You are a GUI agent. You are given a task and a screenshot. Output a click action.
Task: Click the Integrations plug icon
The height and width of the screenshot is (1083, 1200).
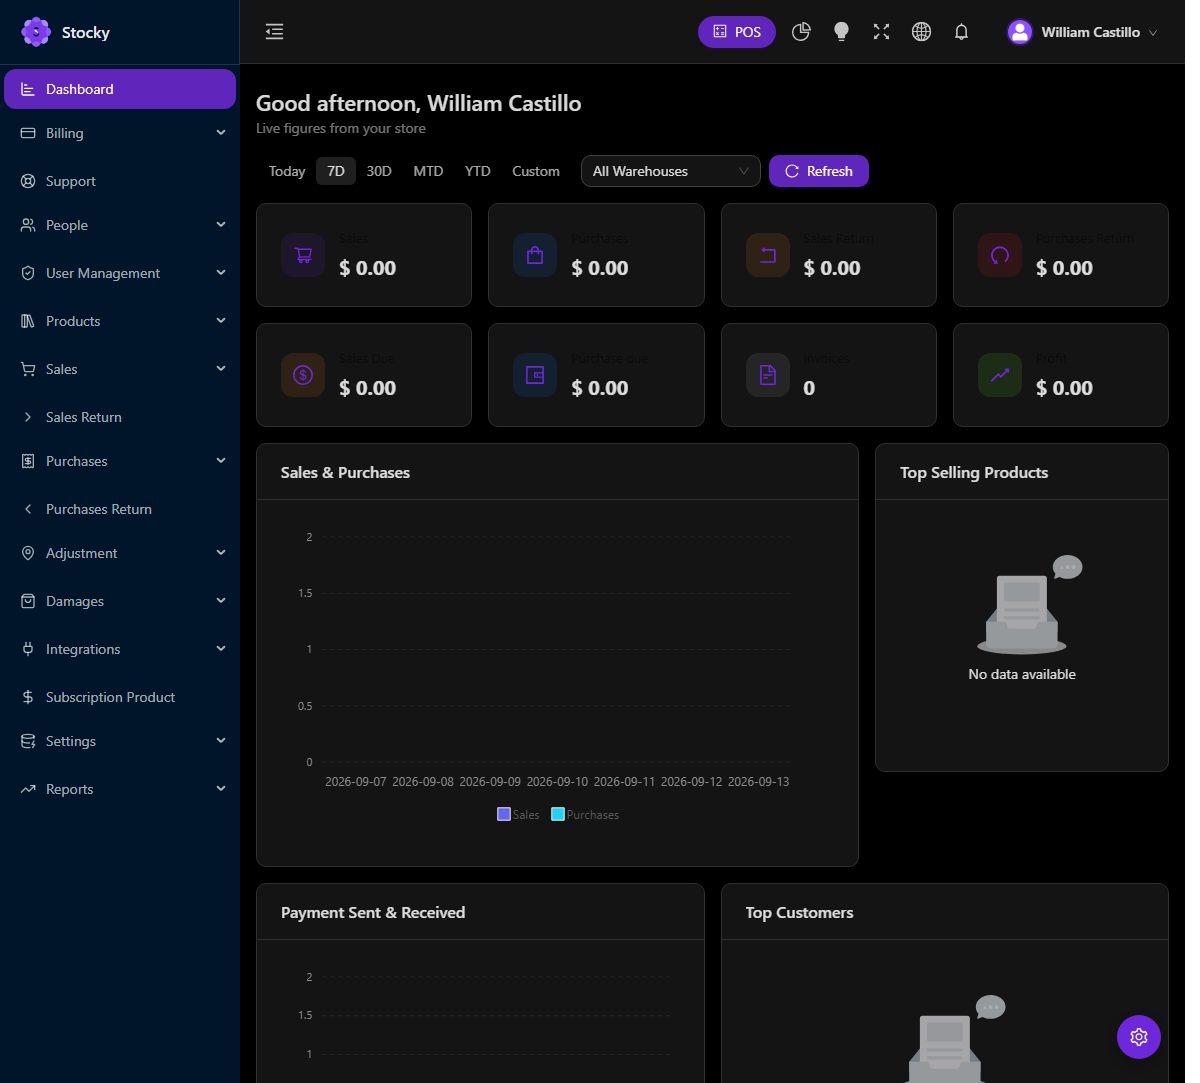(28, 649)
